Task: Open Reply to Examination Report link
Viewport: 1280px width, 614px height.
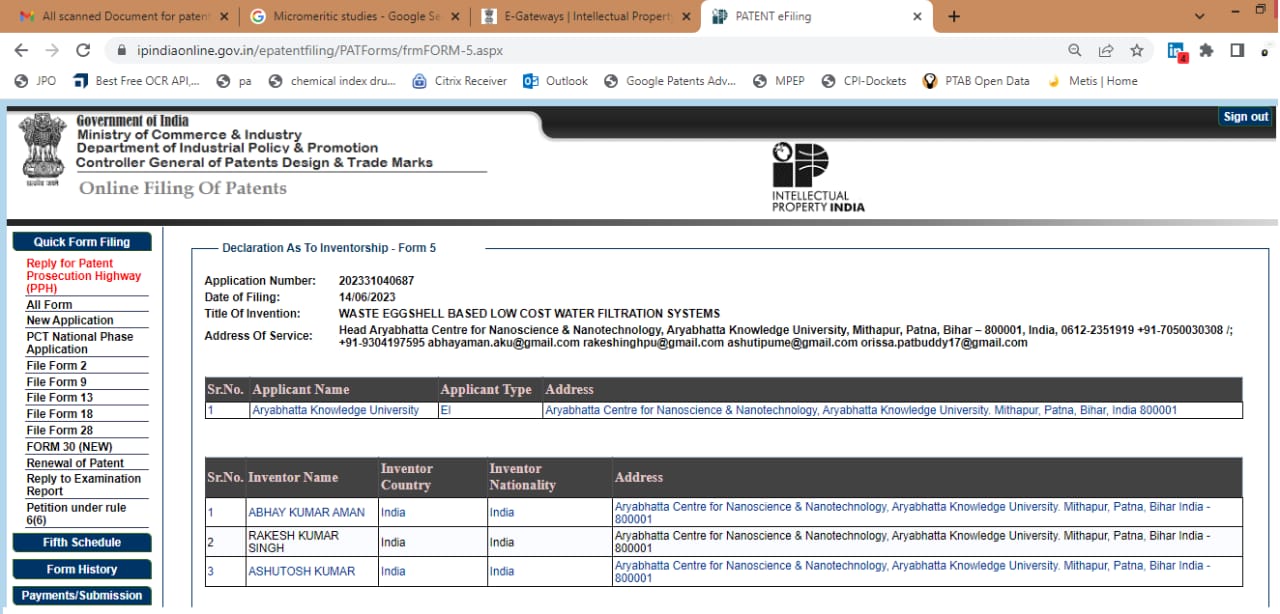Action: (x=84, y=485)
